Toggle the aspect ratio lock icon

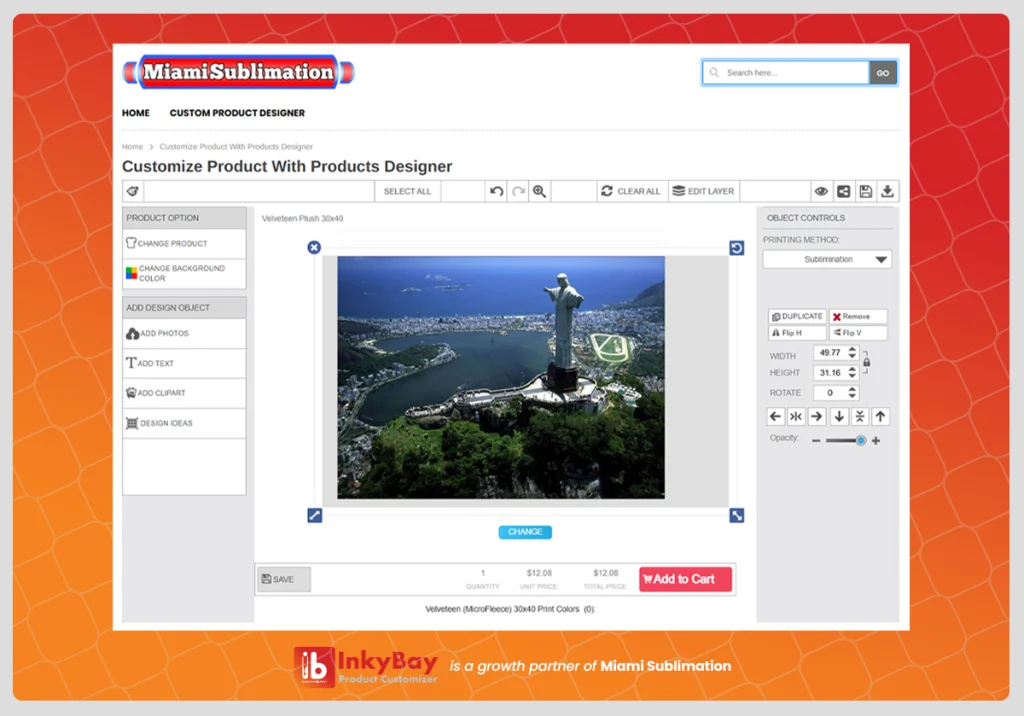pyautogui.click(x=866, y=361)
